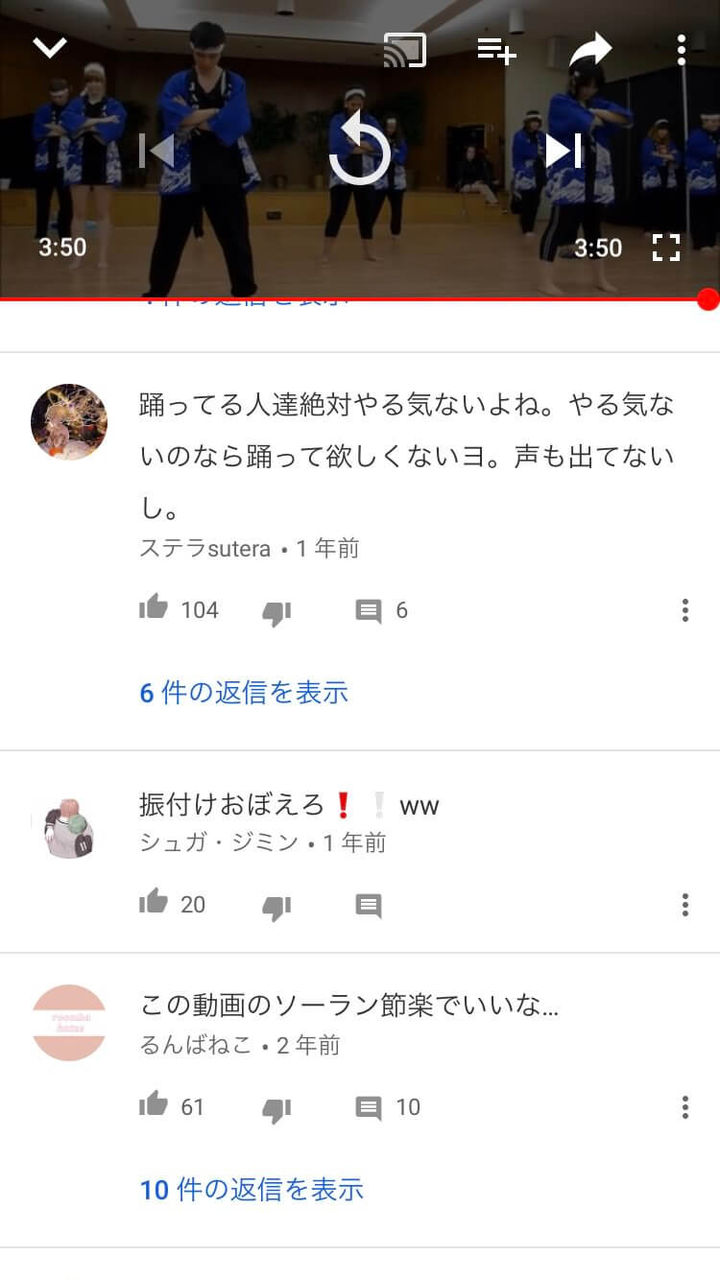Expand 6件の返信を表示 replies
Screen dimensions: 720x1280
click(244, 692)
